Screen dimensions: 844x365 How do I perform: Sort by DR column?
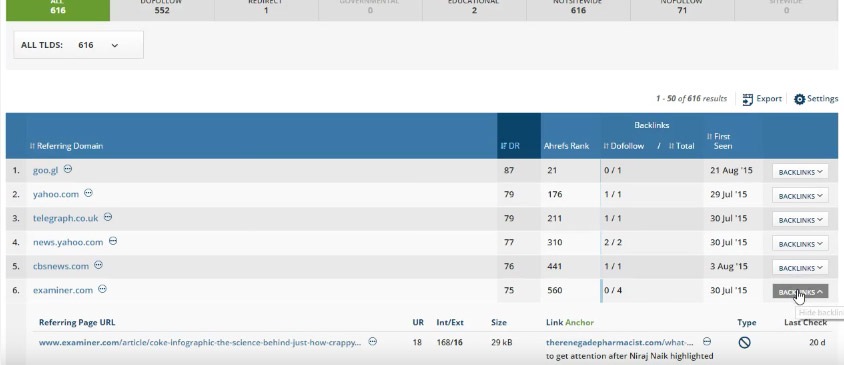pos(510,146)
